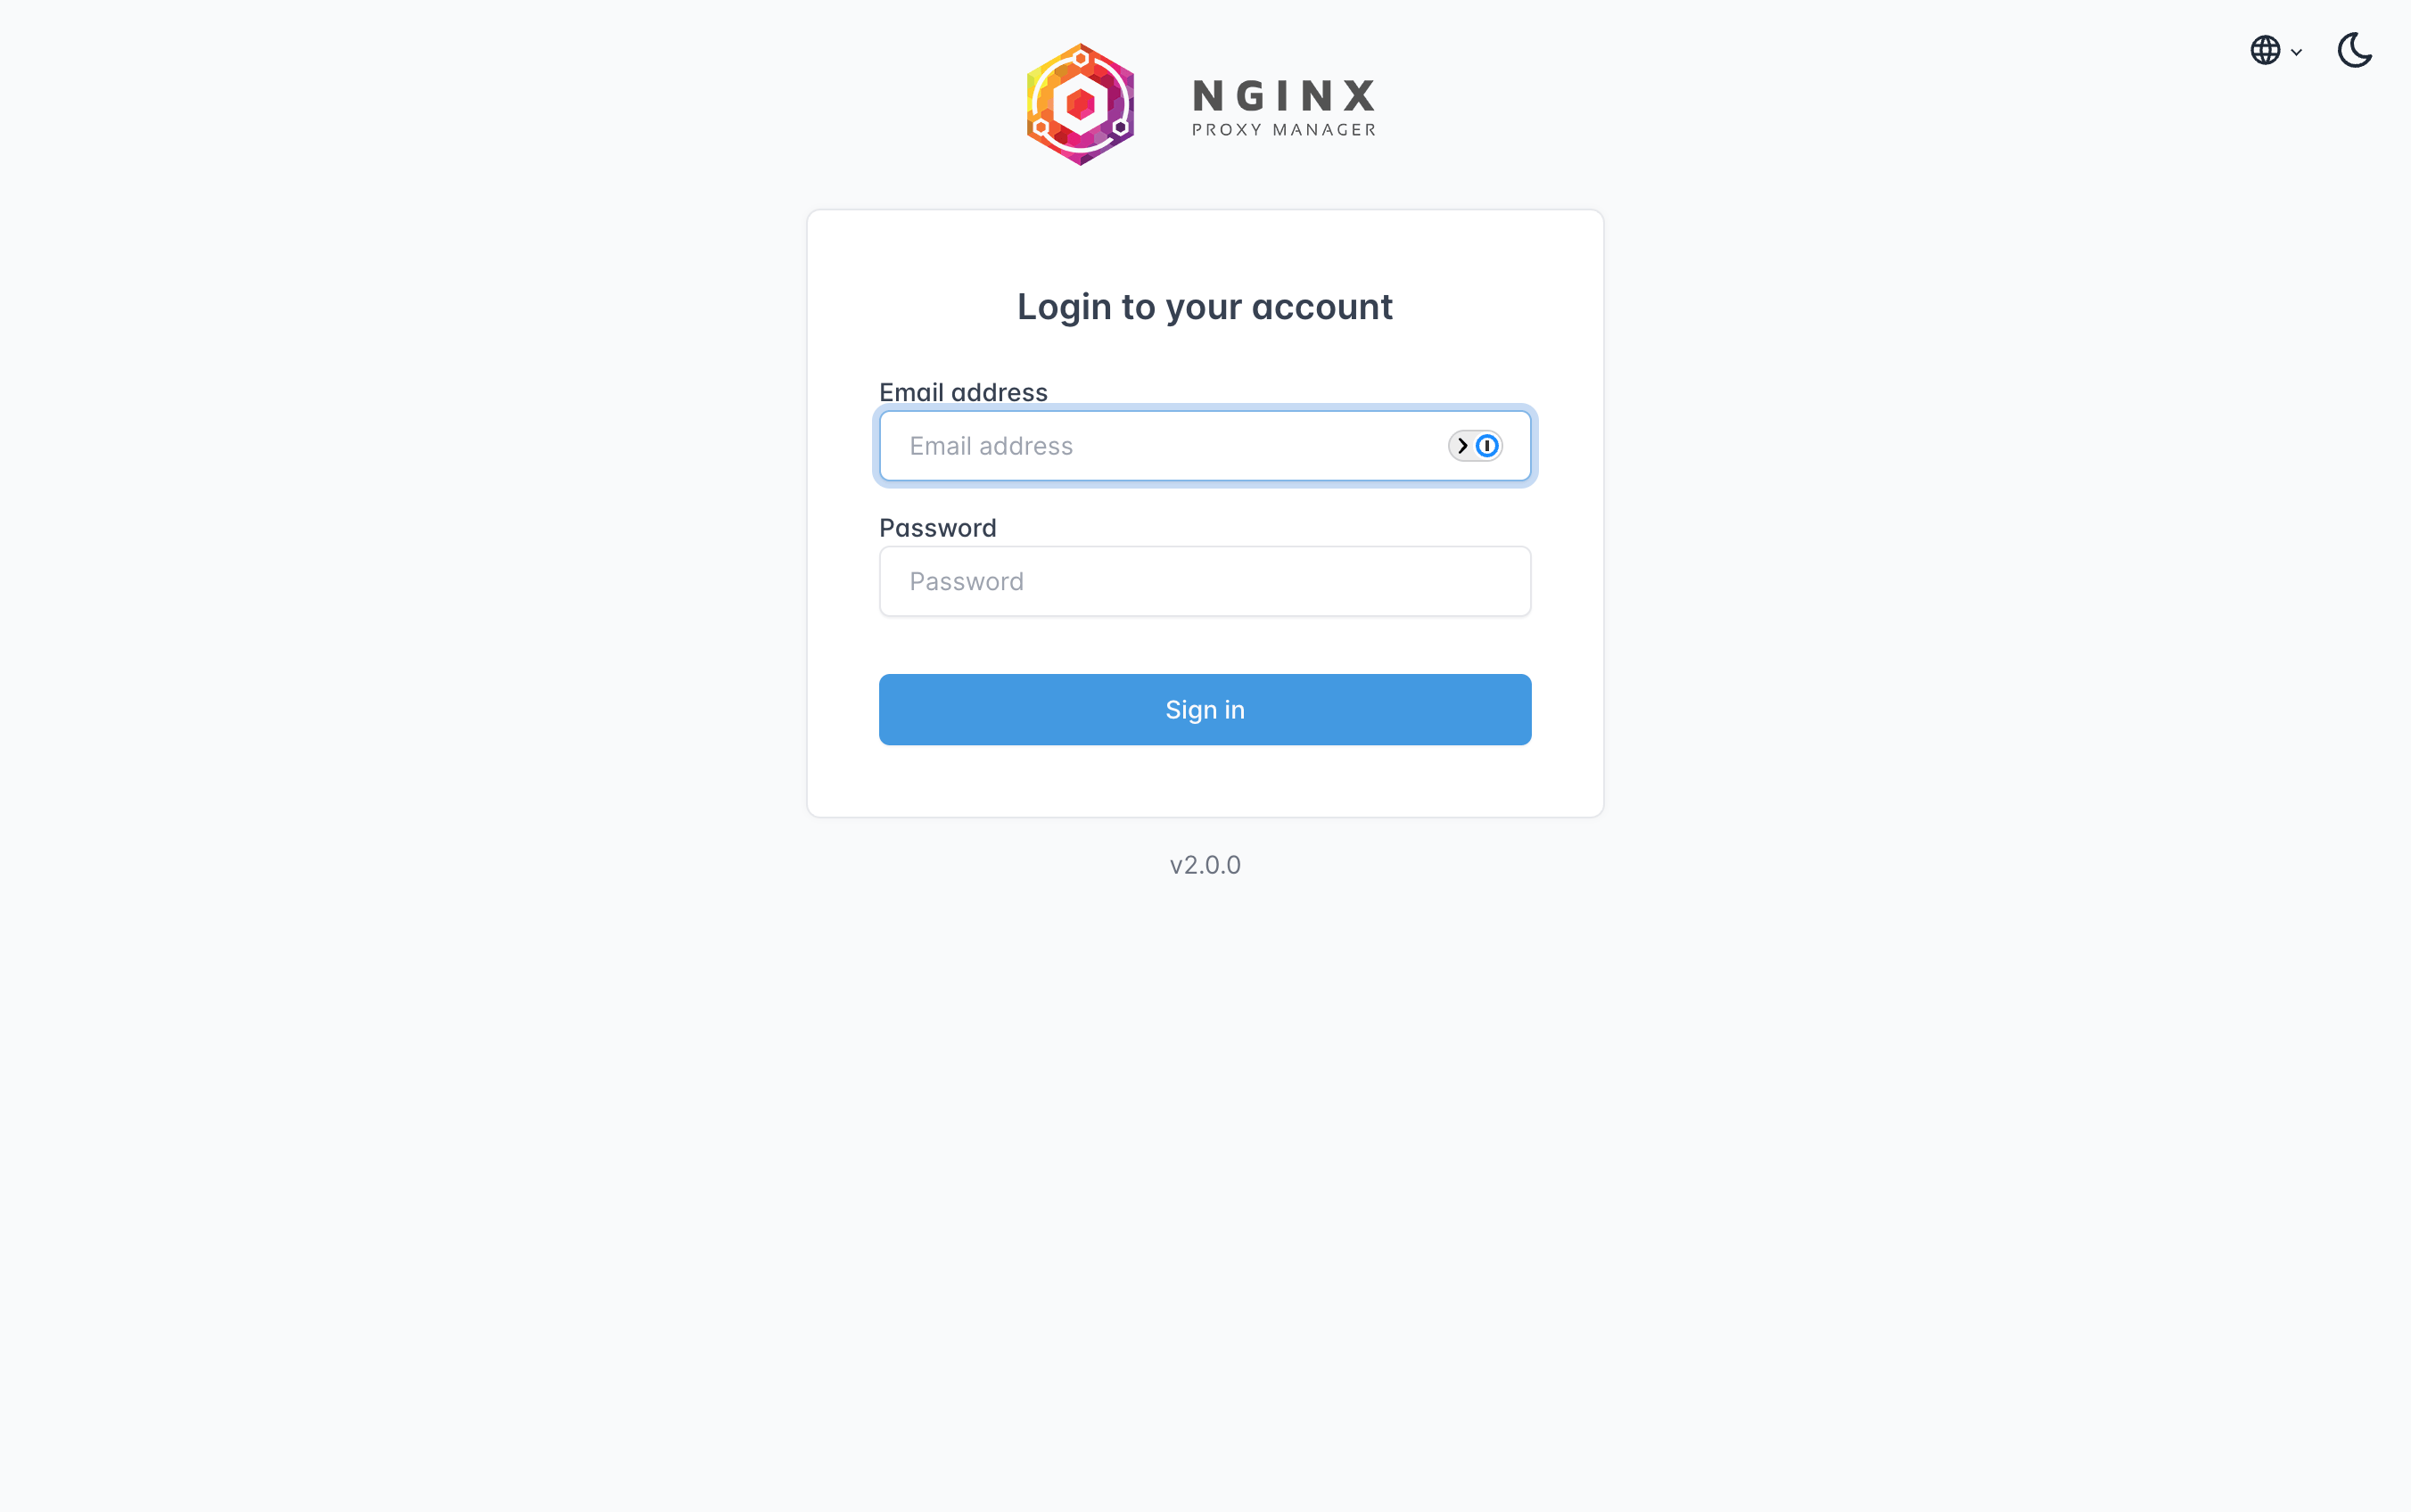Click the Password label text
The width and height of the screenshot is (2411, 1512).
tap(937, 528)
